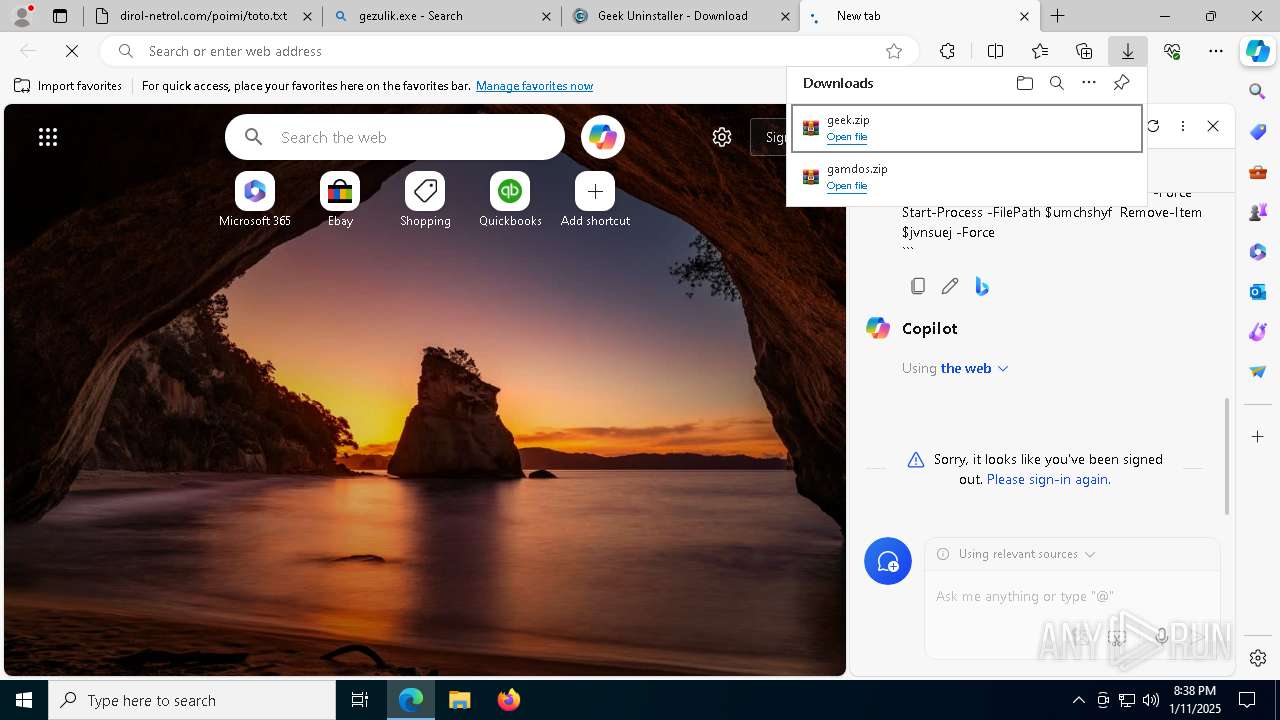This screenshot has width=1280, height=720.
Task: Open sidebar Outlook icon
Action: pyautogui.click(x=1258, y=292)
